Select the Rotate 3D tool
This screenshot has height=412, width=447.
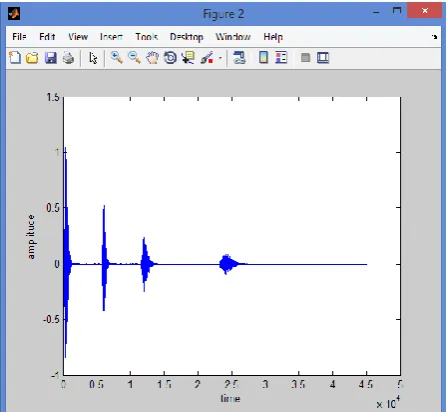[170, 58]
